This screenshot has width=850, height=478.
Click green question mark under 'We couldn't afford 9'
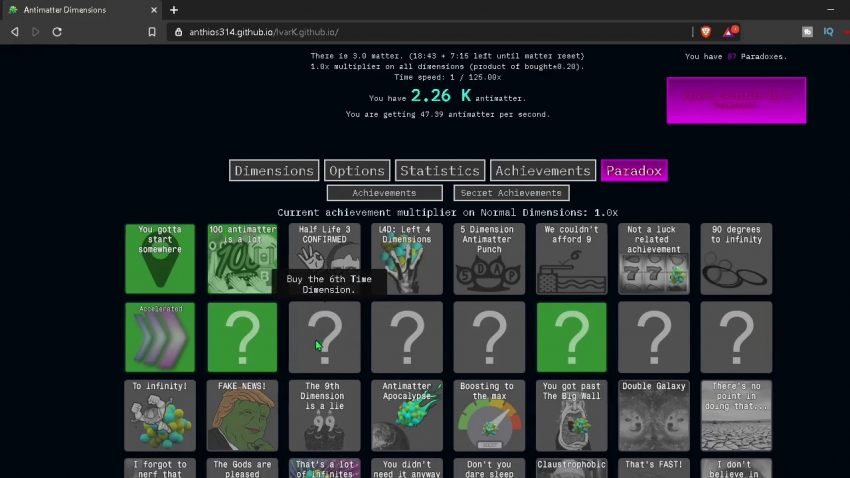[x=571, y=337]
